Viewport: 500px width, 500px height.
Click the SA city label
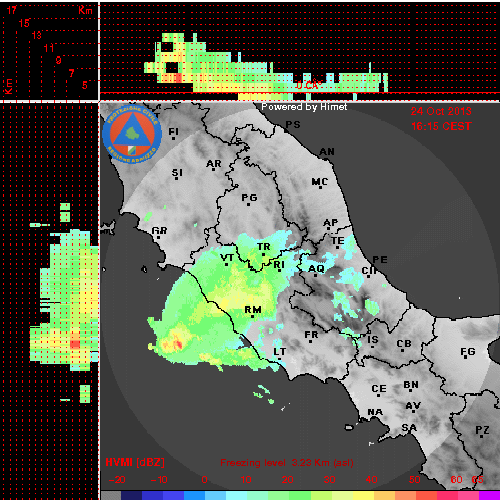[409, 427]
